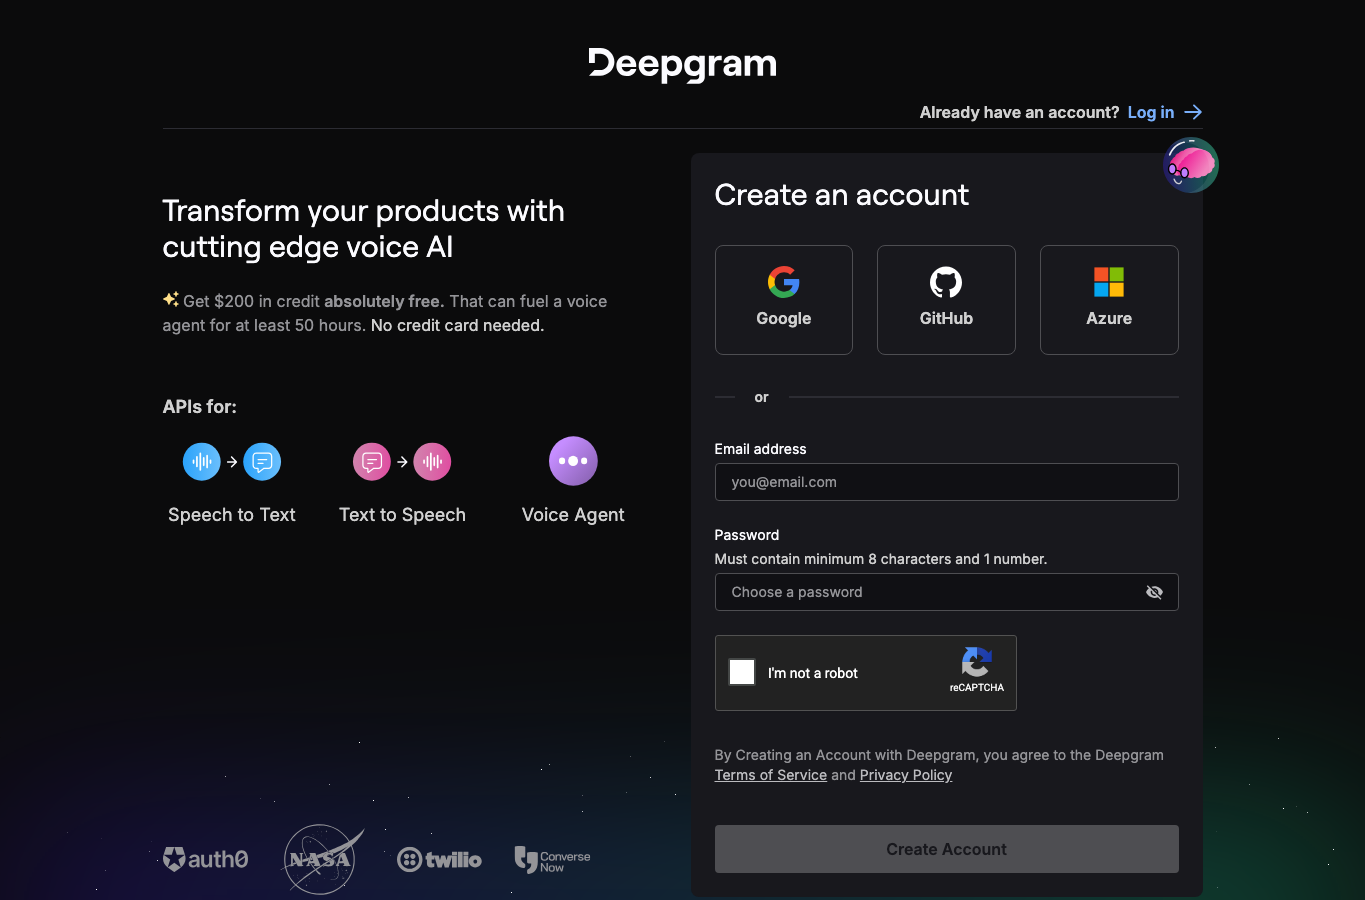Open the Terms of Service link

coord(771,775)
